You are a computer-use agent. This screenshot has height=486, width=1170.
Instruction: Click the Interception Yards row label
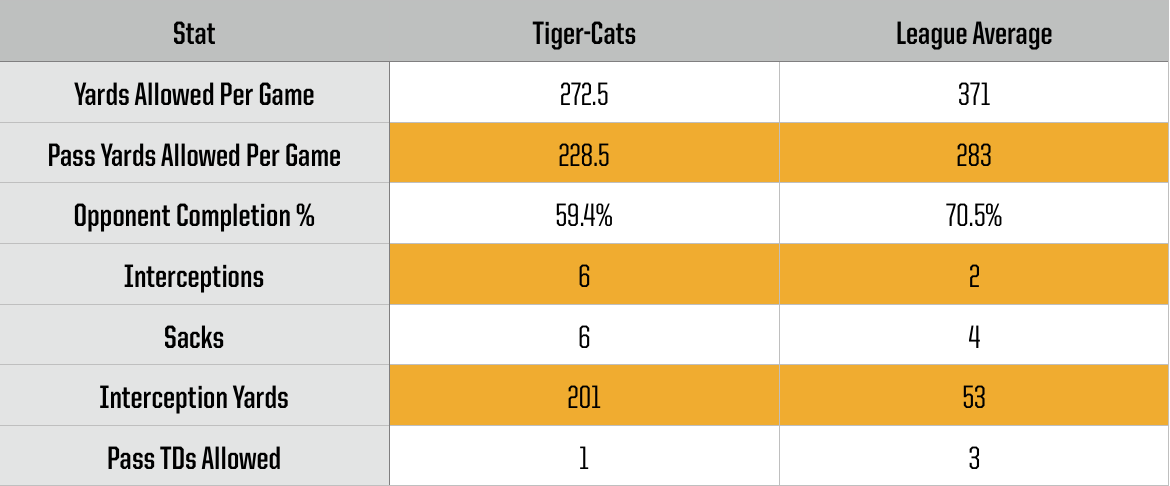pos(194,398)
